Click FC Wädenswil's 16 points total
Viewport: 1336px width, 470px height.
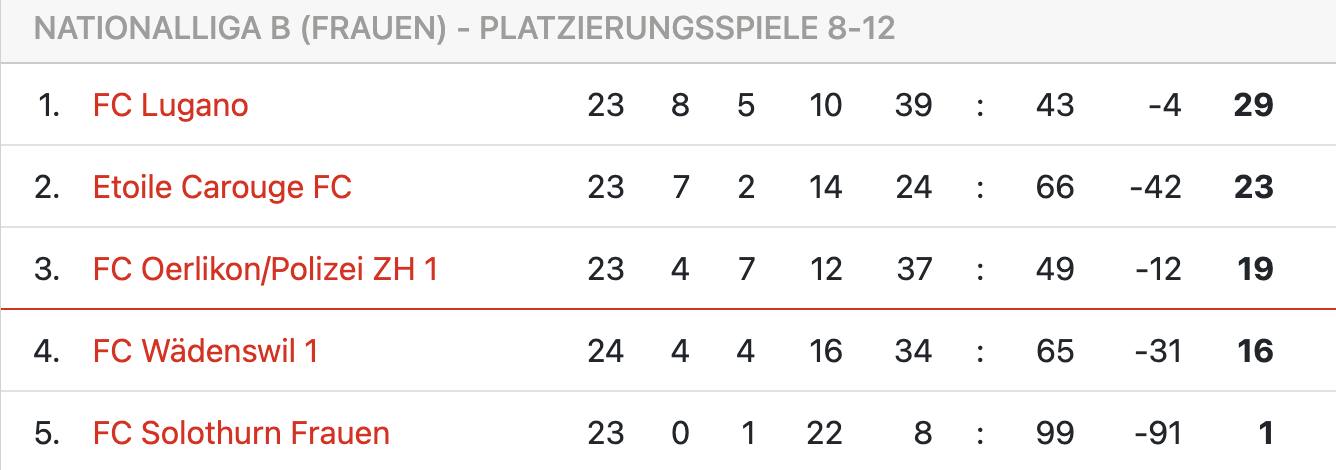click(x=1254, y=351)
